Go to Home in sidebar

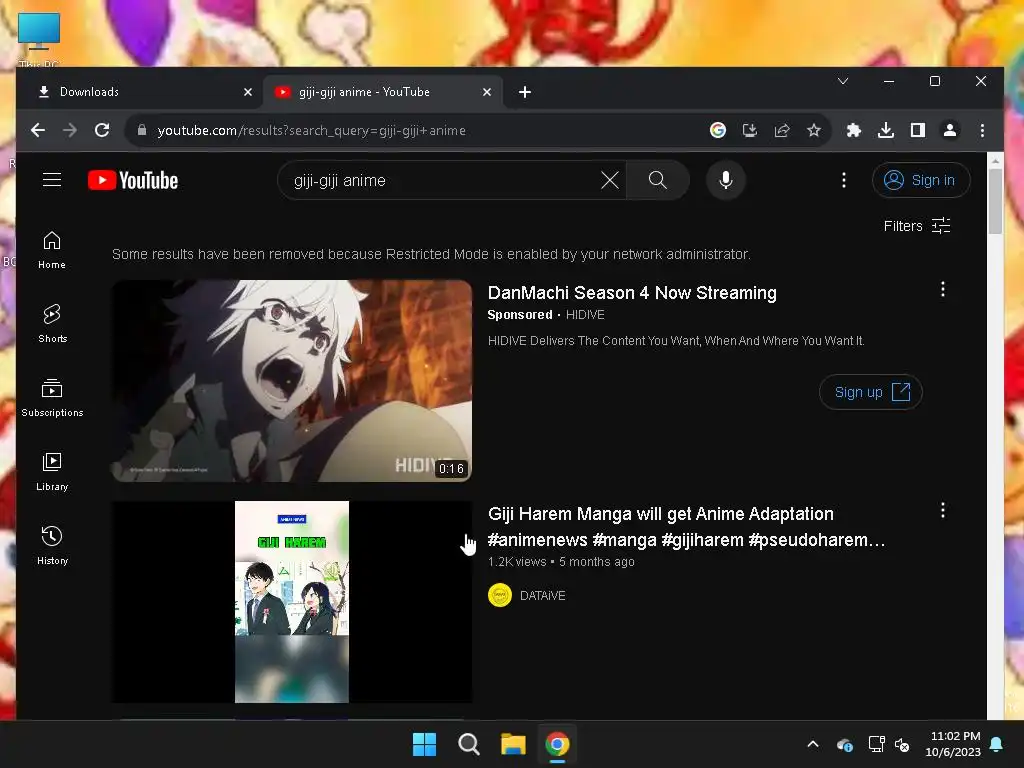(52, 250)
